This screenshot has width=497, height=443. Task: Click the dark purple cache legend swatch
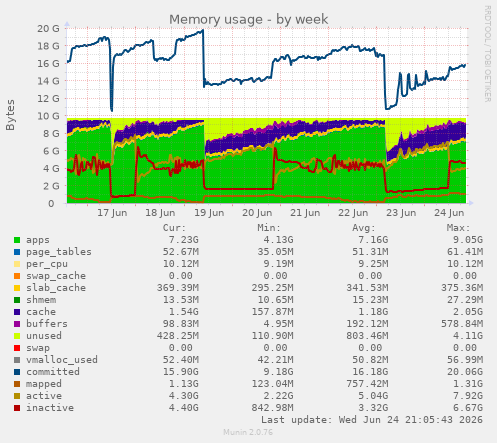tap(17, 312)
